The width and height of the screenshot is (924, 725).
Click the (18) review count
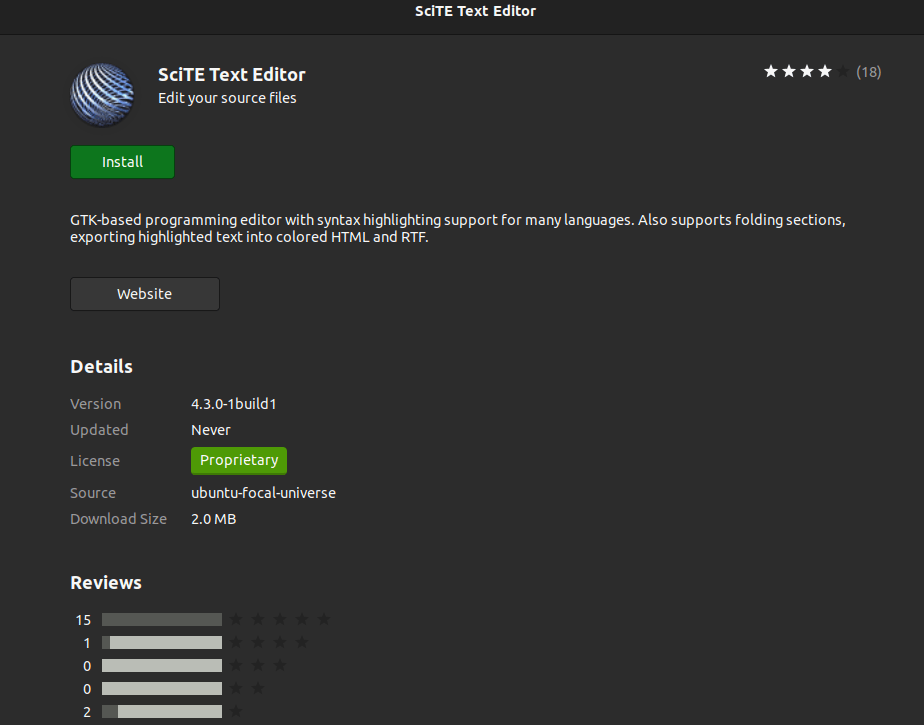tap(869, 72)
